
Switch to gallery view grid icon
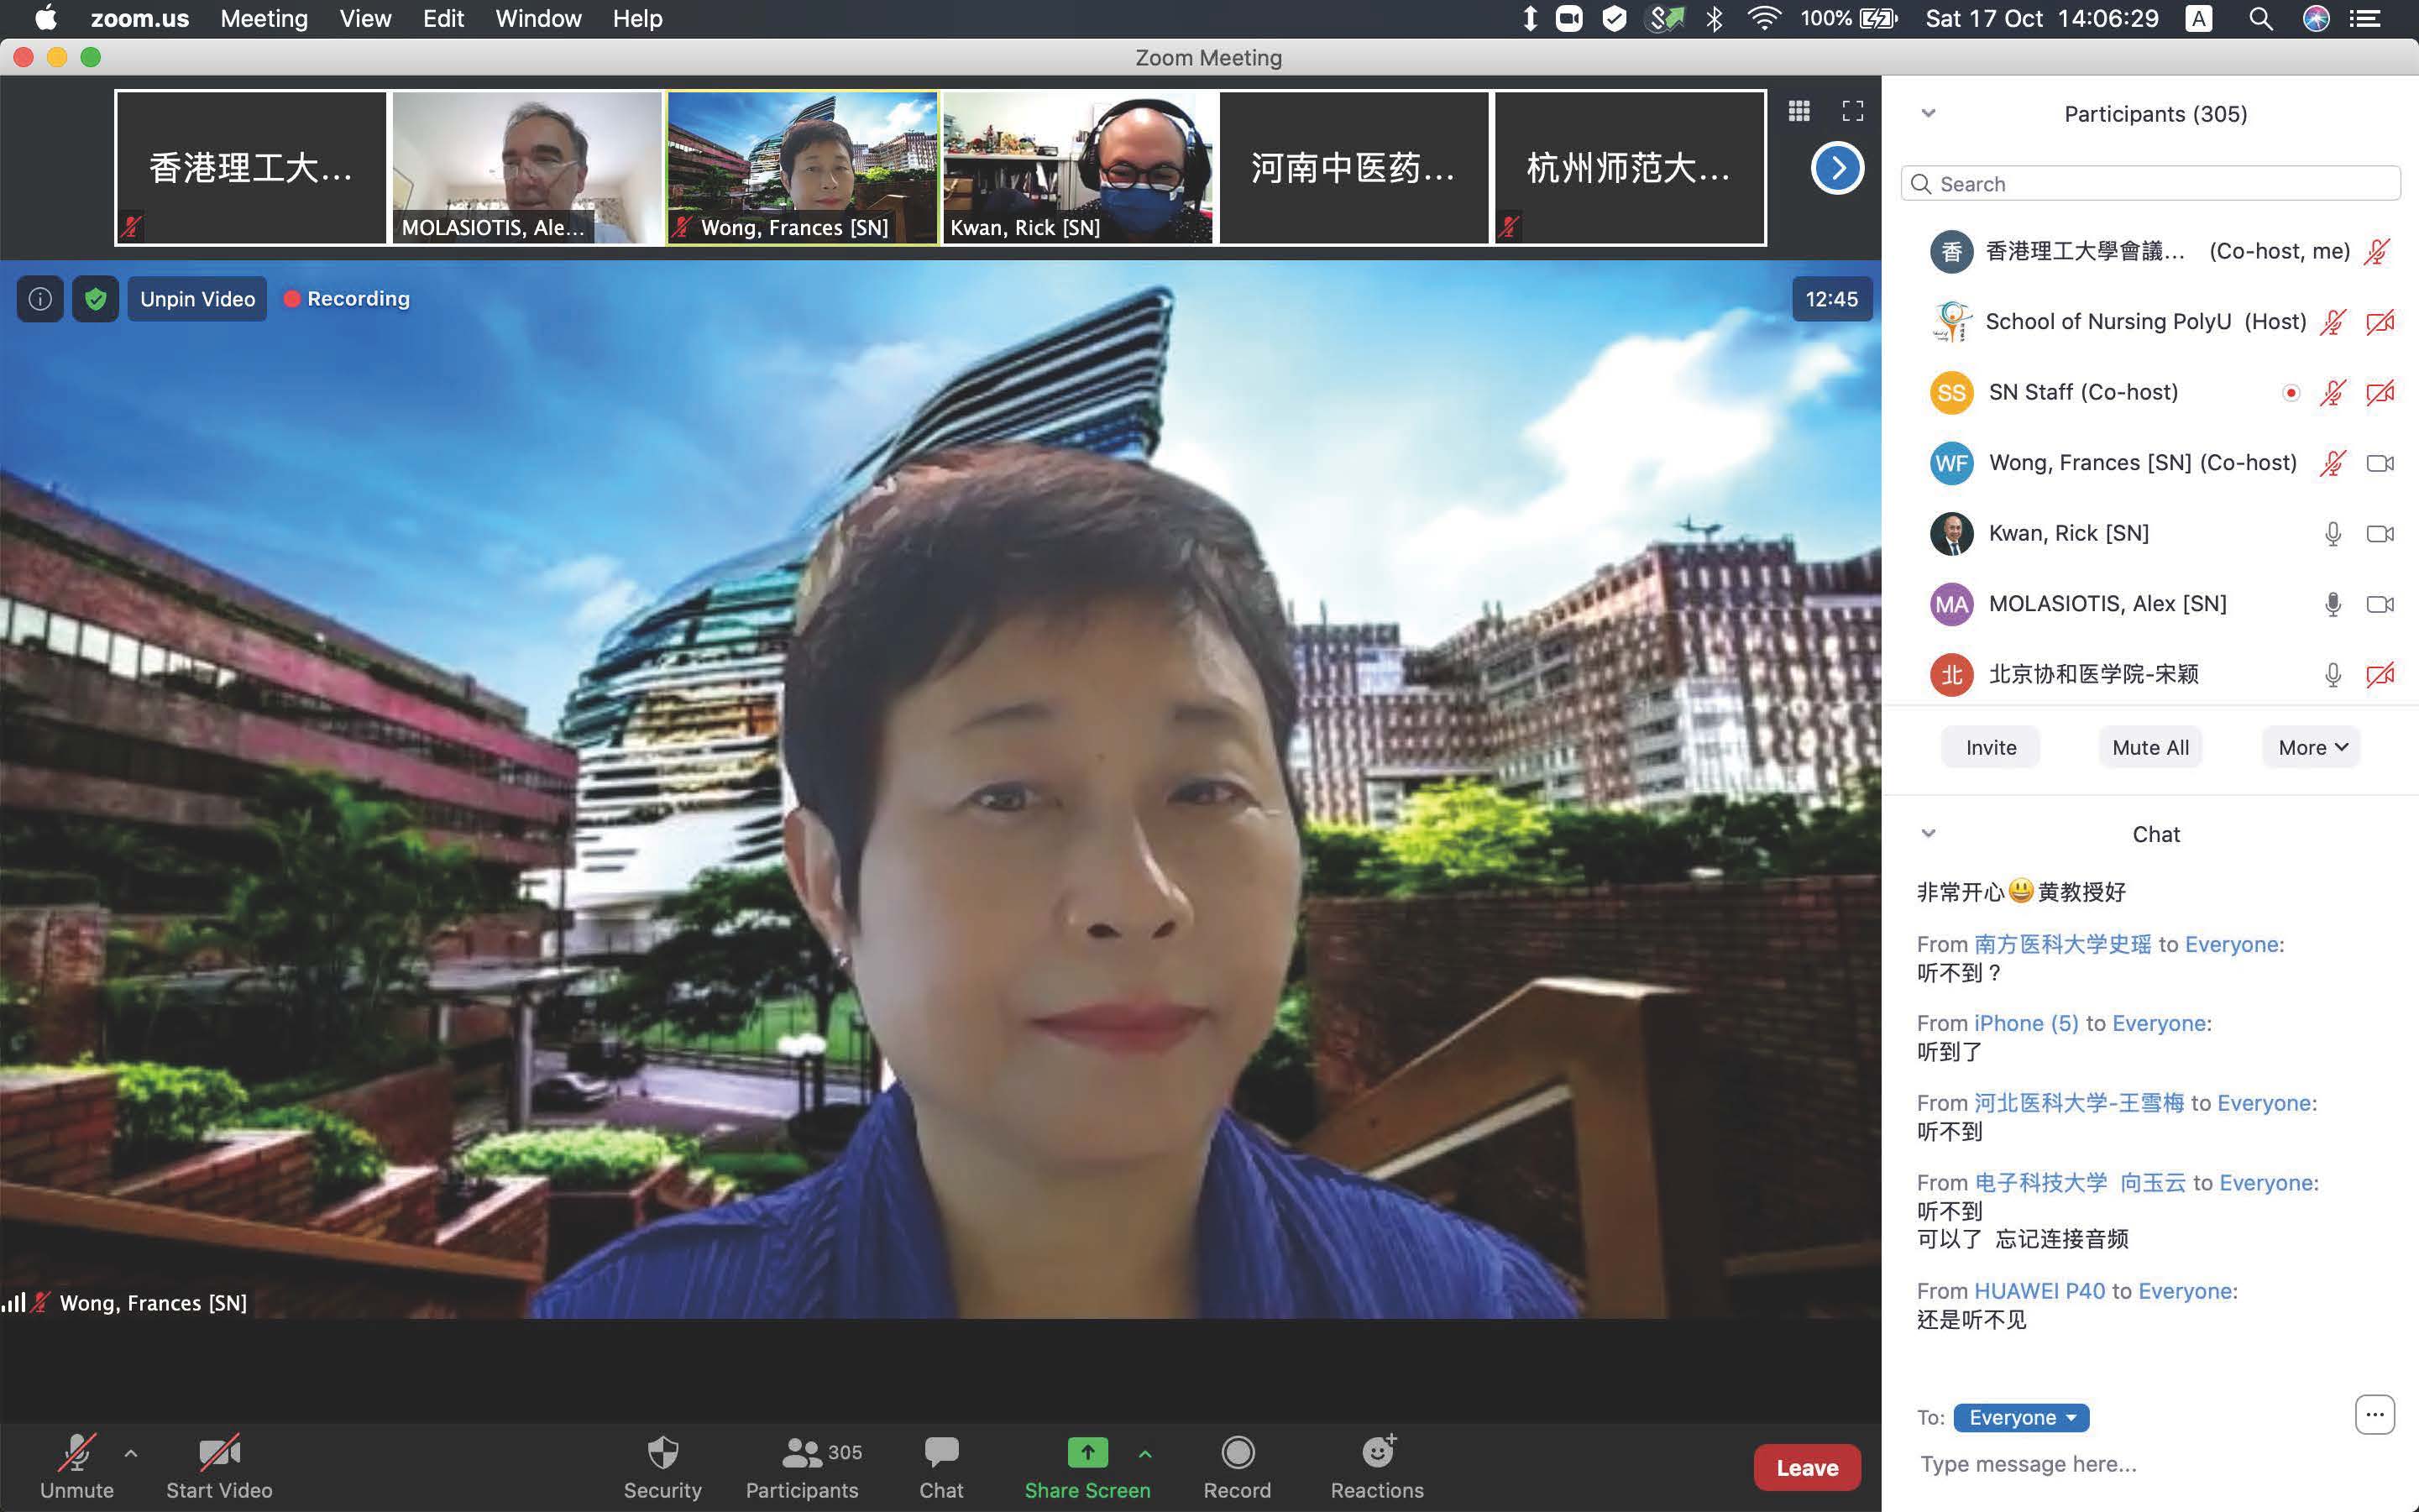(x=1798, y=111)
